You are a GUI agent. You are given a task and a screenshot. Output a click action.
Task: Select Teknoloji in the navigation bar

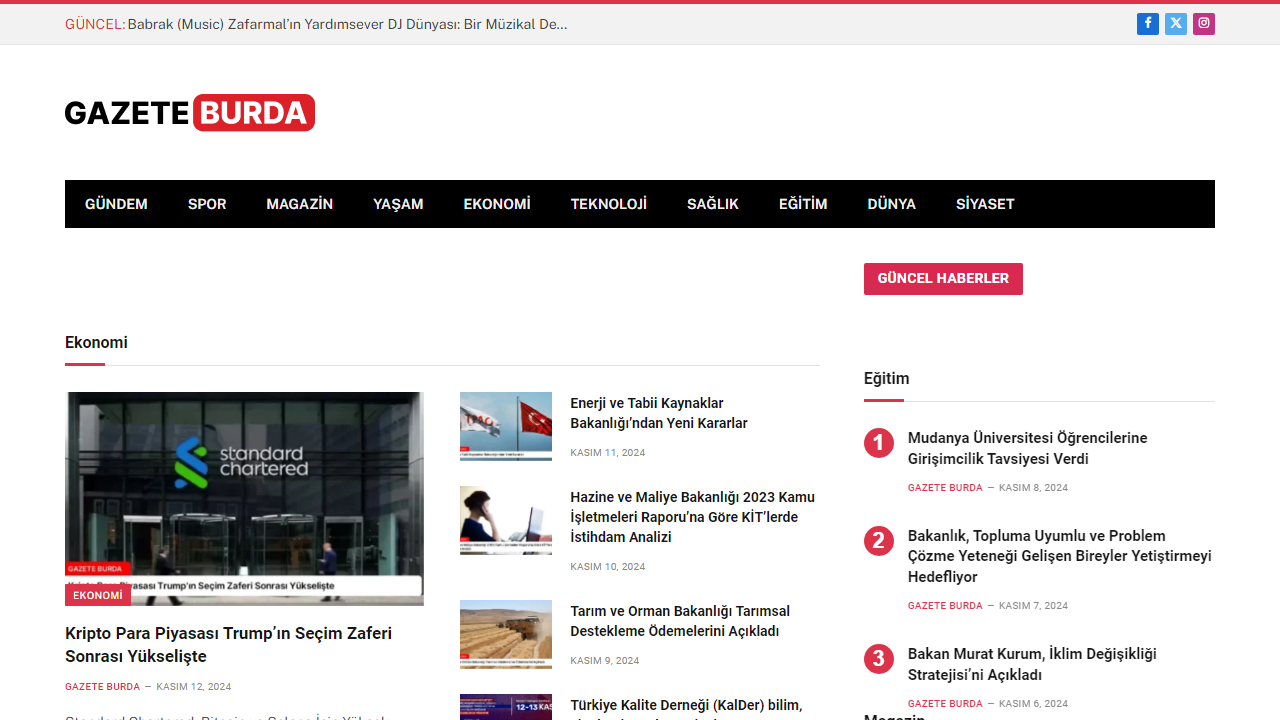coord(608,204)
